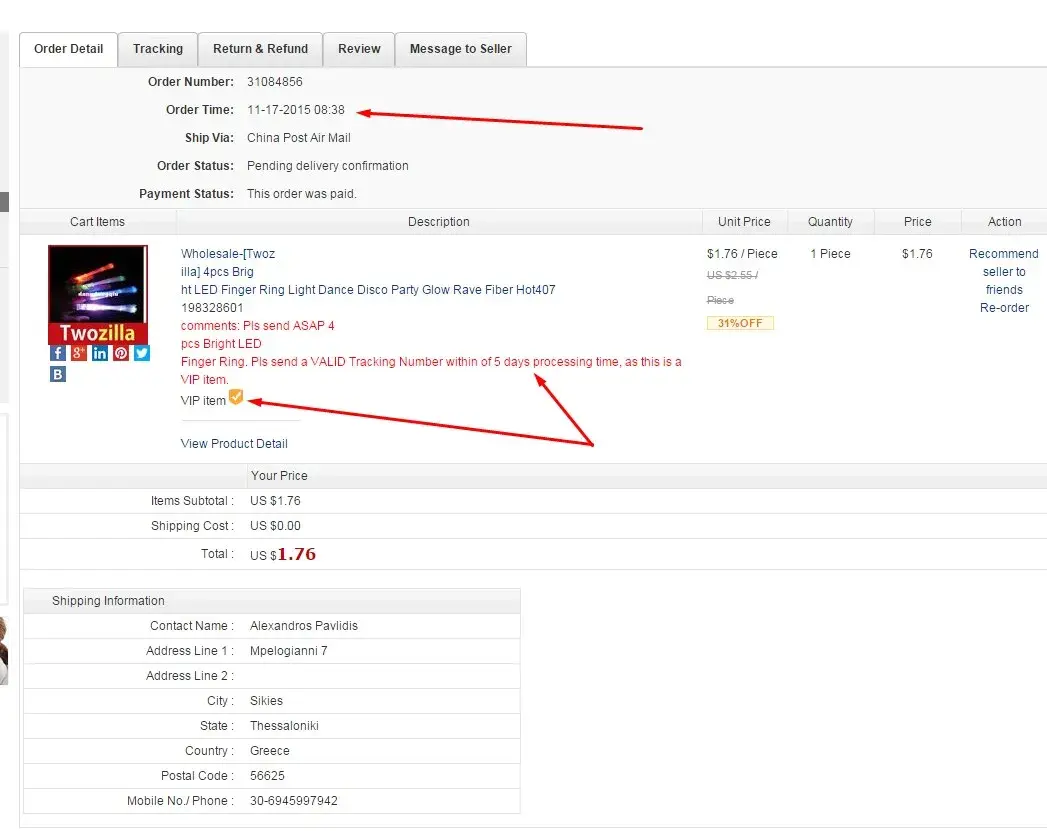The height and width of the screenshot is (831, 1047).
Task: Share item on Twitter
Action: click(142, 353)
